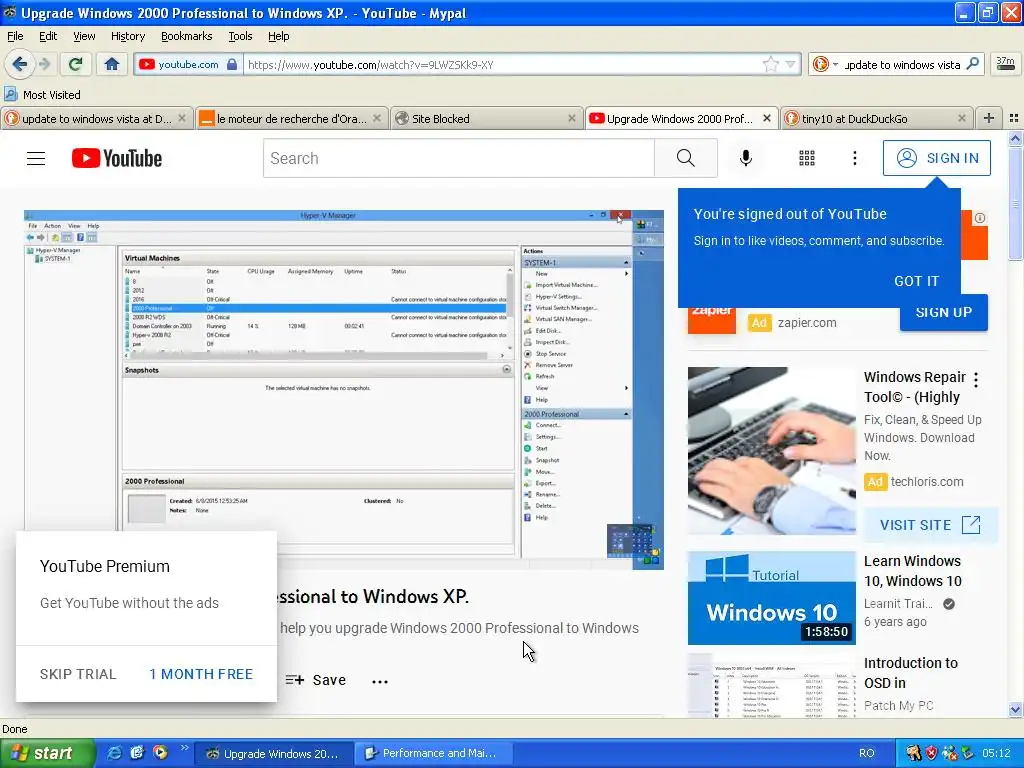This screenshot has height=768, width=1024.
Task: Click the padlock site security icon
Action: point(232,64)
